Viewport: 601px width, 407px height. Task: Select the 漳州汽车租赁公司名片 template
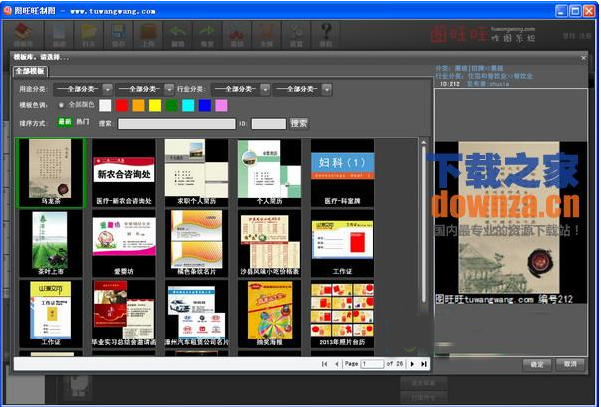[197, 313]
